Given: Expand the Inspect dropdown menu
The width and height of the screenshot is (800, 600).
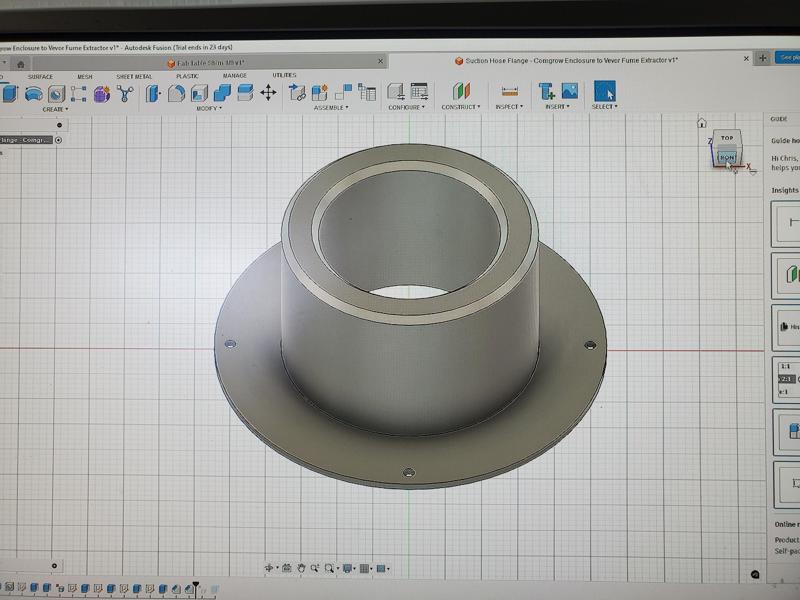Looking at the screenshot, I should pos(508,107).
